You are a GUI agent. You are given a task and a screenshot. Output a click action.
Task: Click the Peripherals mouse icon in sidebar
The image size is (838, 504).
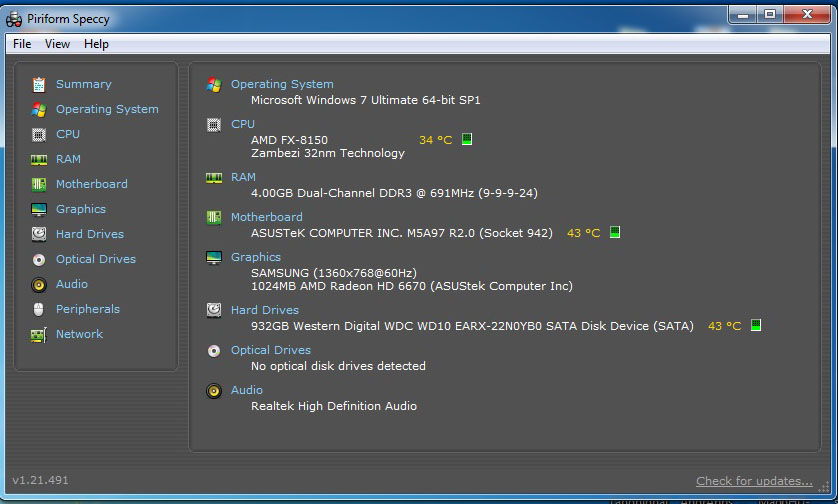tap(38, 309)
